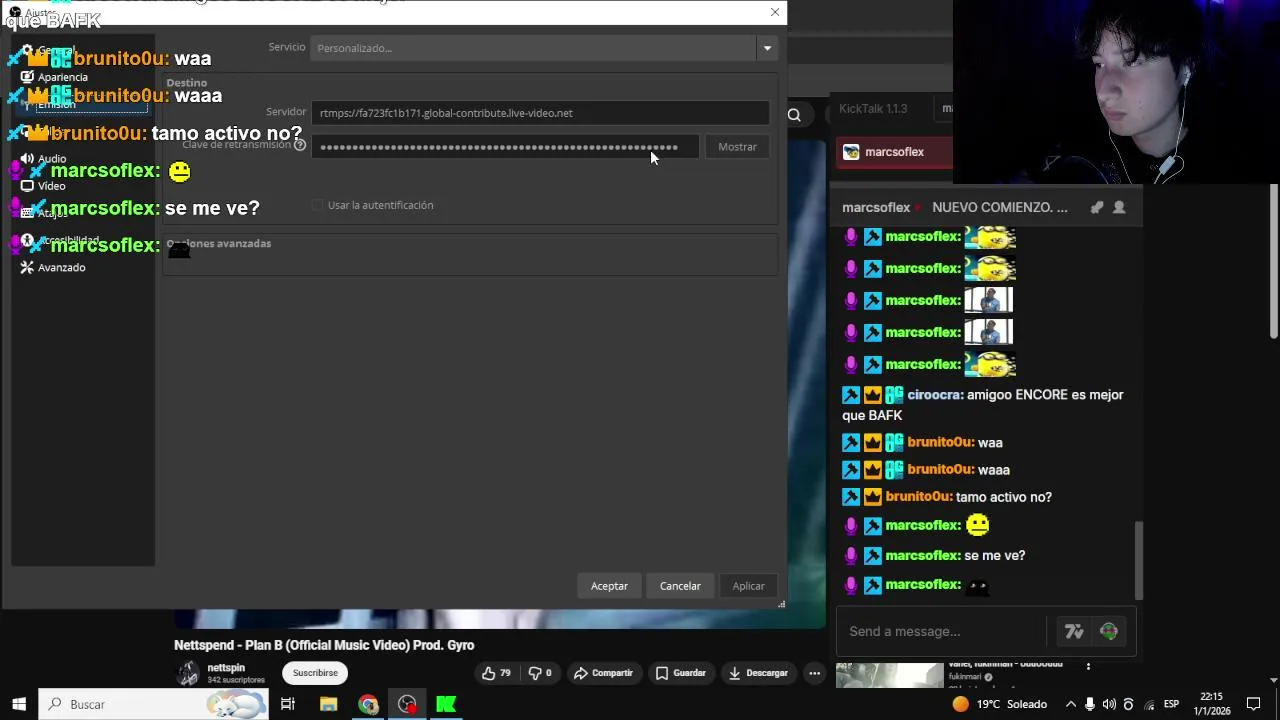Show hidden system tray icons
Viewport: 1280px width, 720px height.
click(x=1071, y=704)
